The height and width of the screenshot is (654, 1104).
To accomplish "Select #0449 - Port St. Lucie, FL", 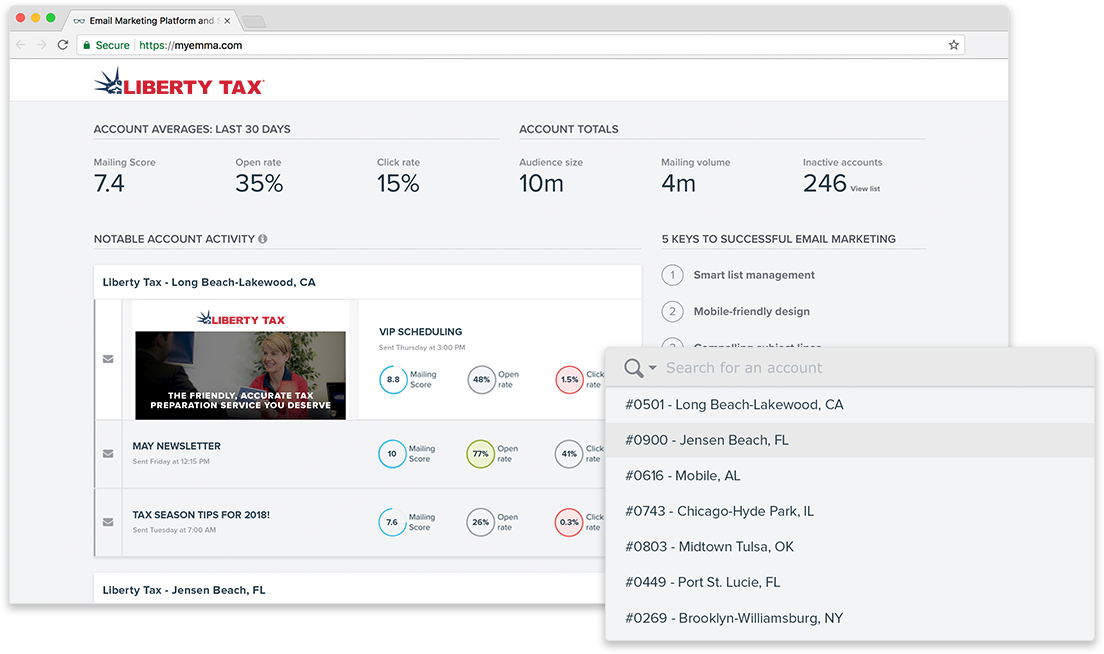I will 850,582.
